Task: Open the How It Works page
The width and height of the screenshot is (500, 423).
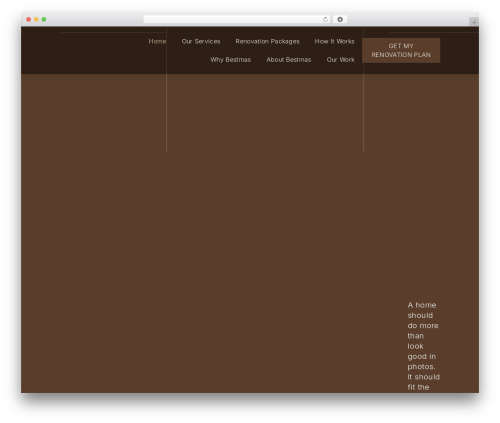Action: click(x=334, y=41)
